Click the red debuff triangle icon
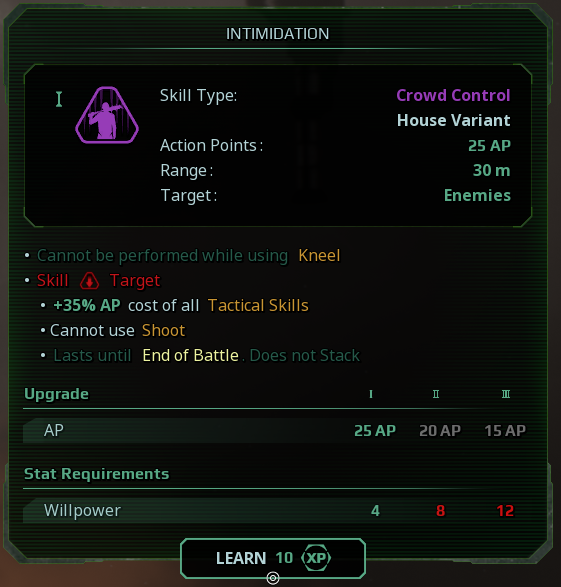Screen dimensions: 561x587 click(x=89, y=281)
